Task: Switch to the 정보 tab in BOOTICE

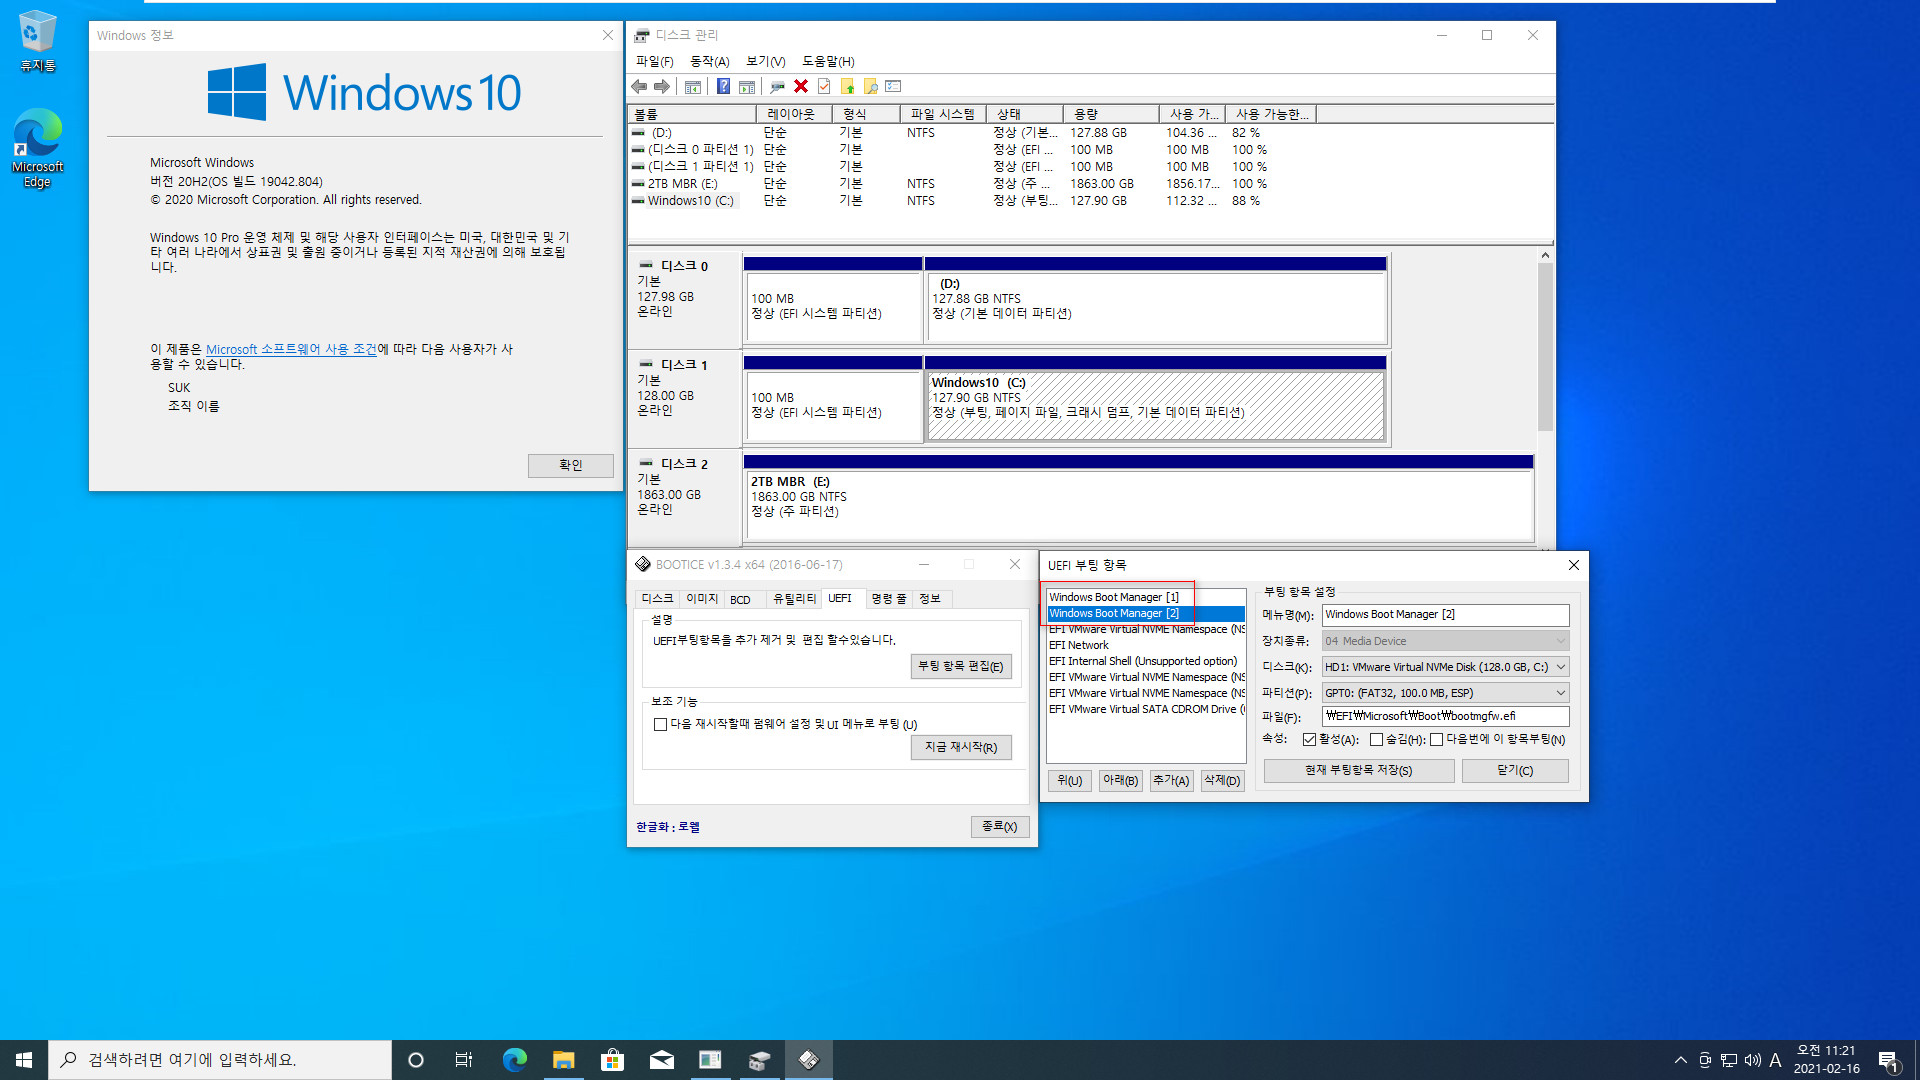Action: [930, 599]
